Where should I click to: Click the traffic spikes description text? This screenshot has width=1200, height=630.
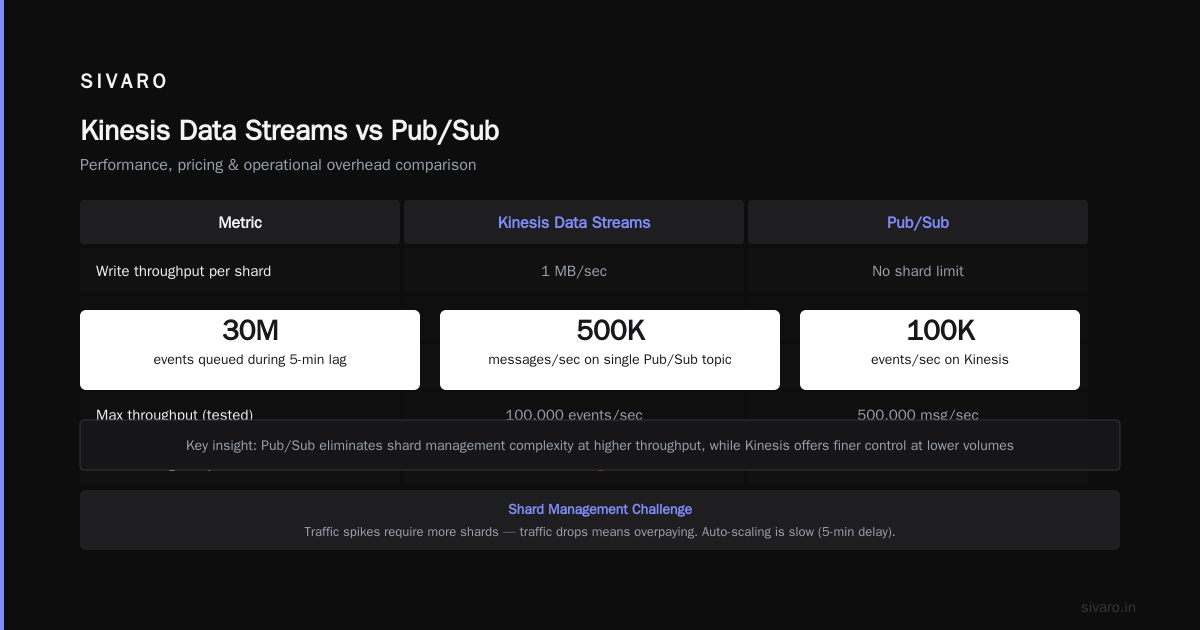tap(600, 532)
